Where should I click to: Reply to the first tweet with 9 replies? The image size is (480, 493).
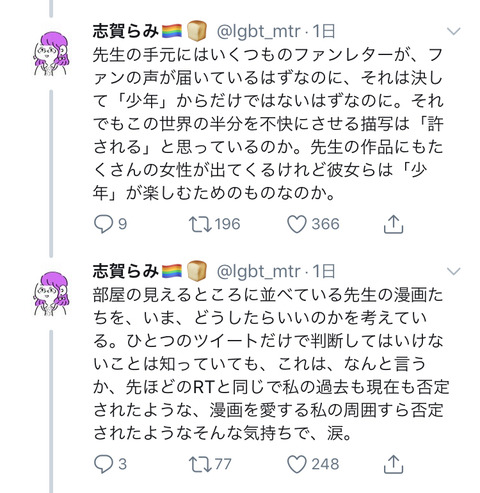click(103, 224)
